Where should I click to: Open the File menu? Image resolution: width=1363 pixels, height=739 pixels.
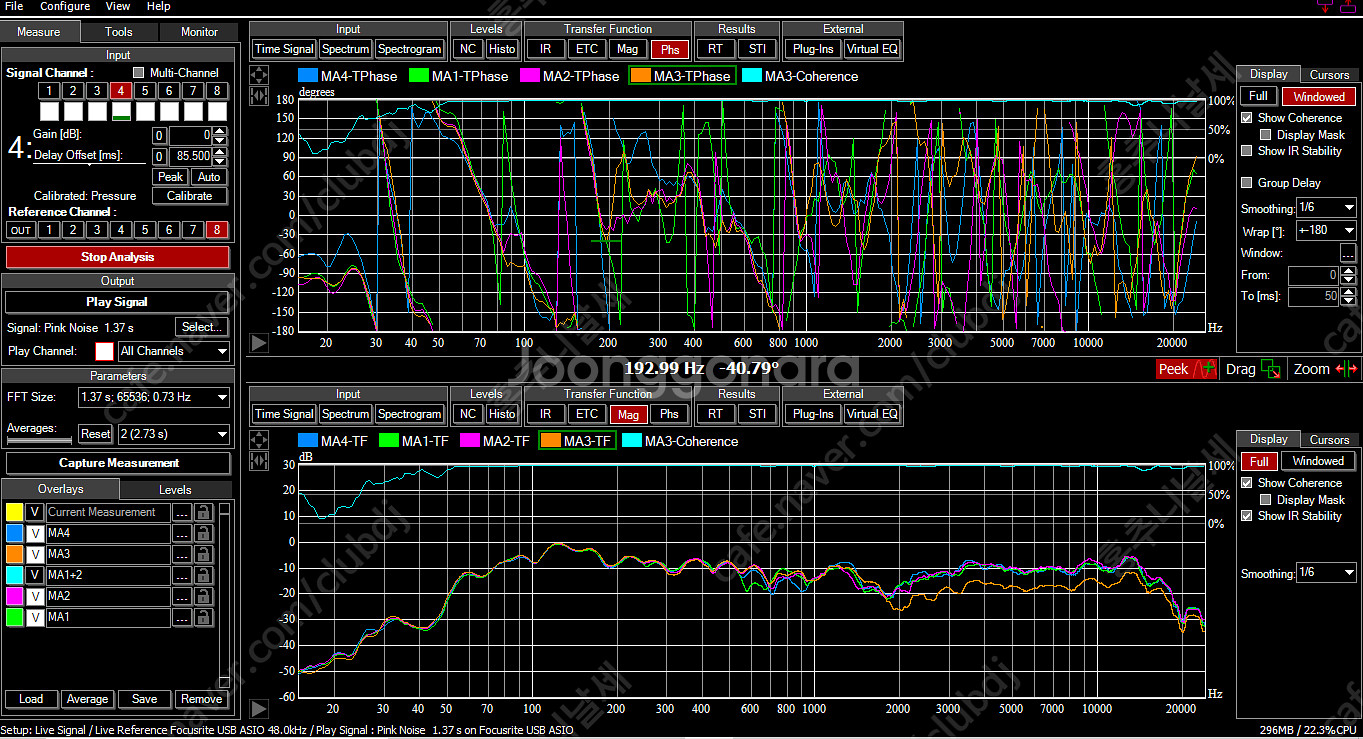(14, 6)
